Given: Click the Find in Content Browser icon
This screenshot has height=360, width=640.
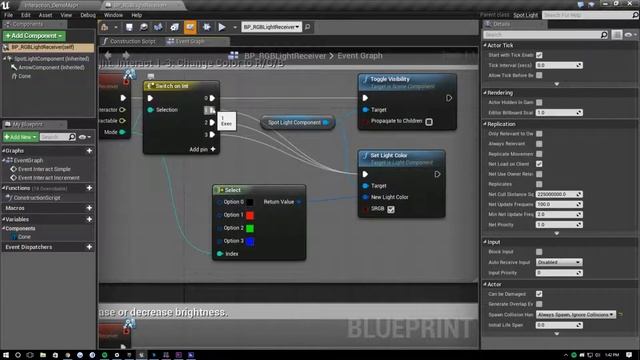Looking at the screenshot, I should coord(144,27).
